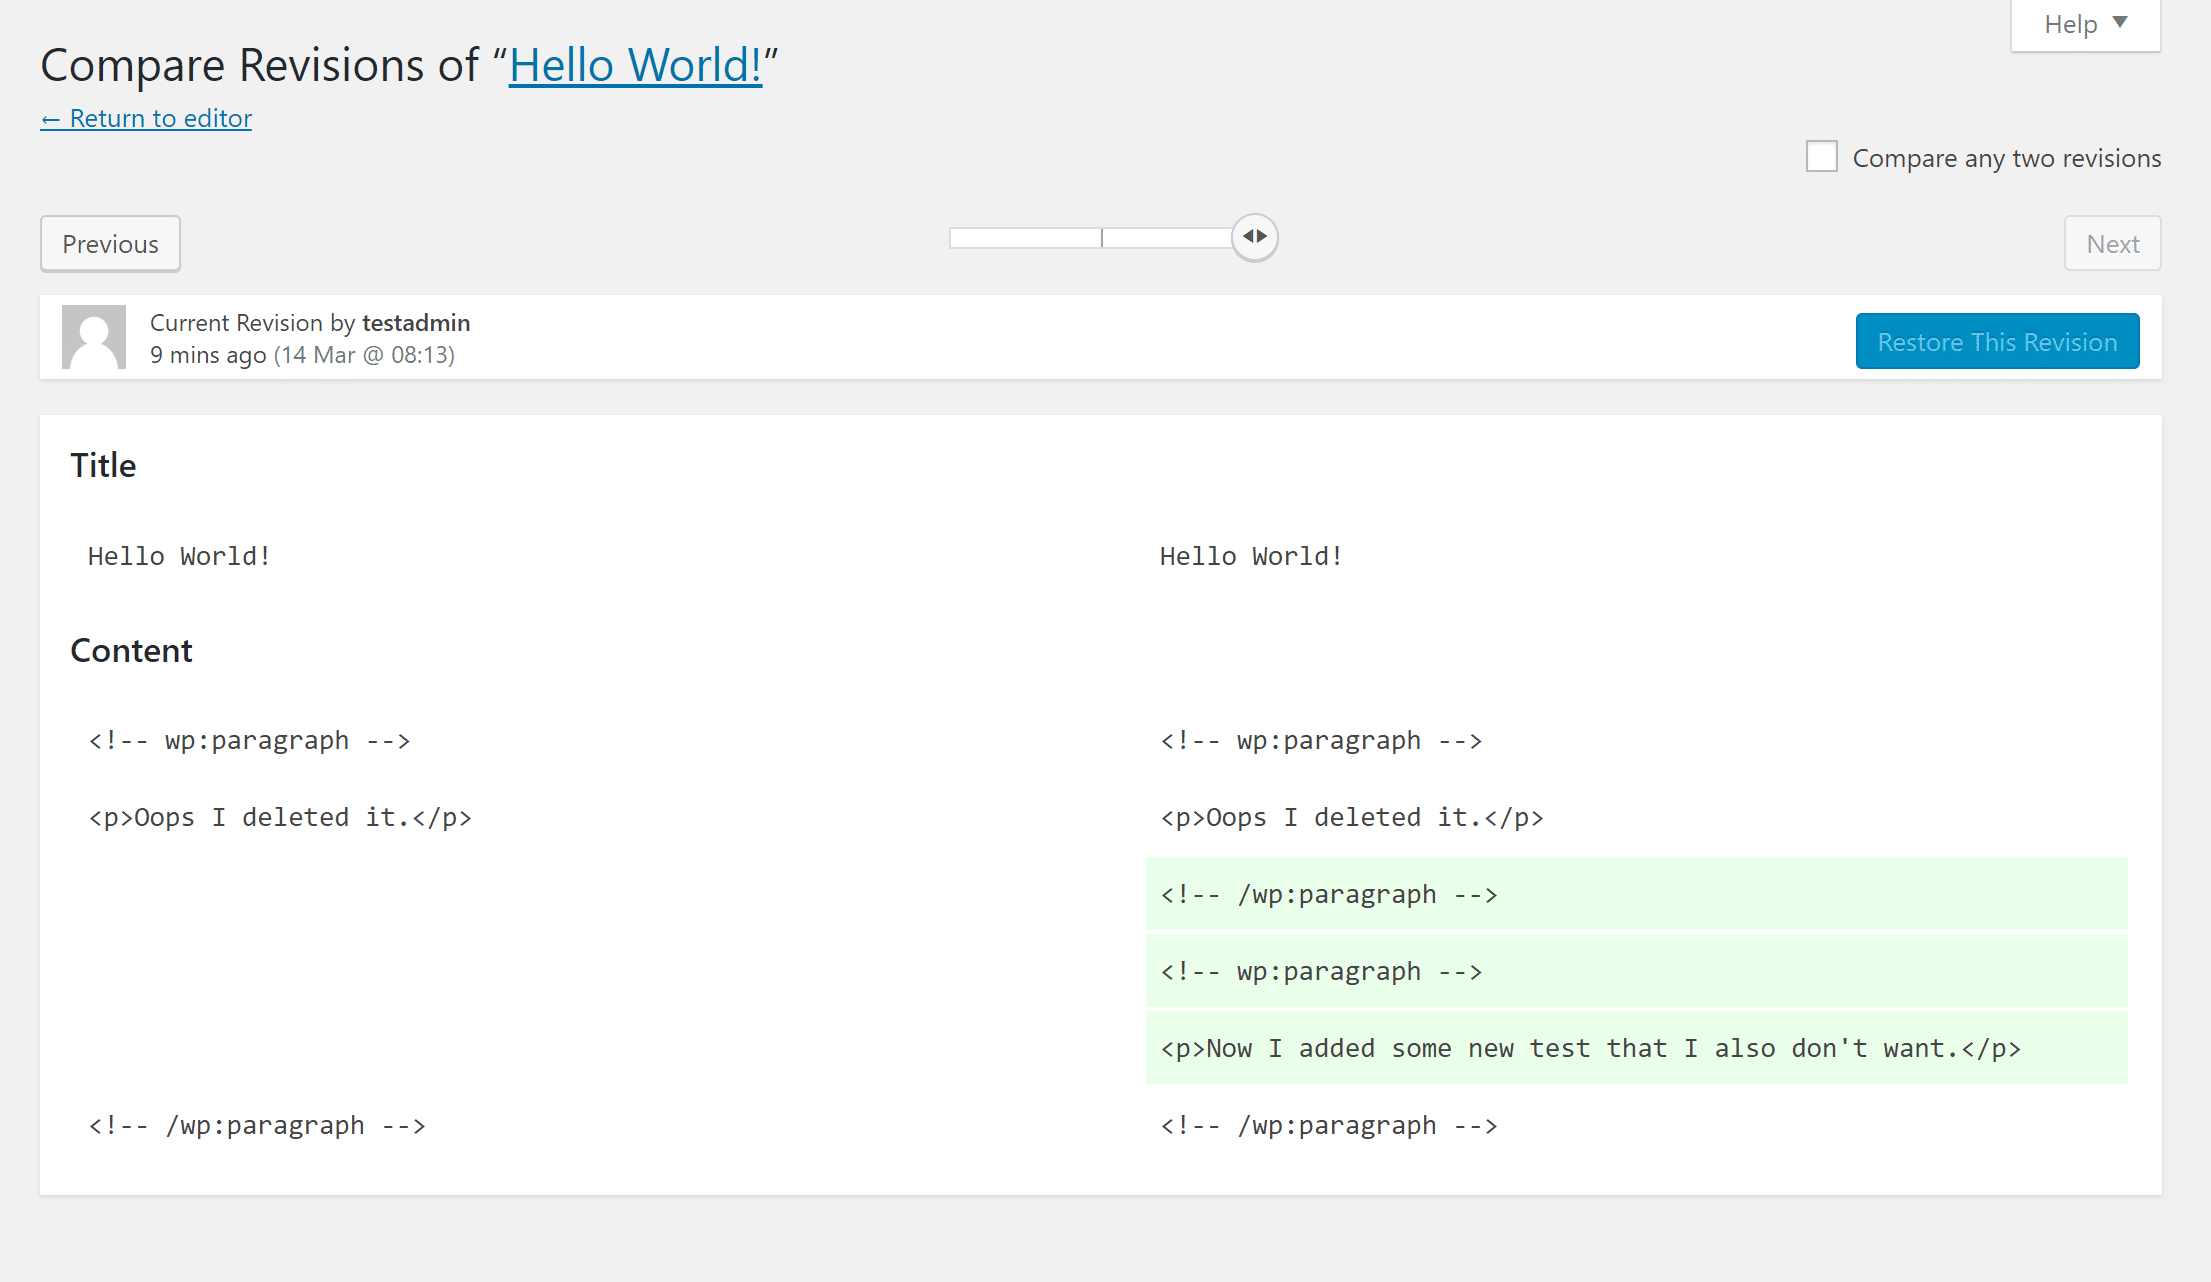The image size is (2211, 1282).
Task: Click the slider right handle to navigate revisions
Action: point(1256,237)
